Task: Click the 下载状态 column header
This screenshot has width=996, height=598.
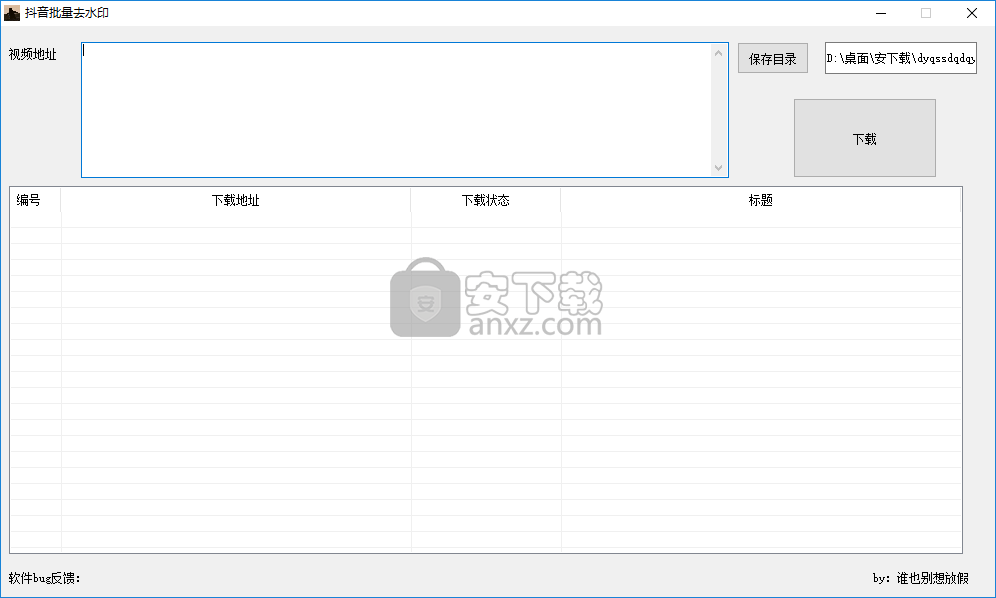Action: click(x=485, y=200)
